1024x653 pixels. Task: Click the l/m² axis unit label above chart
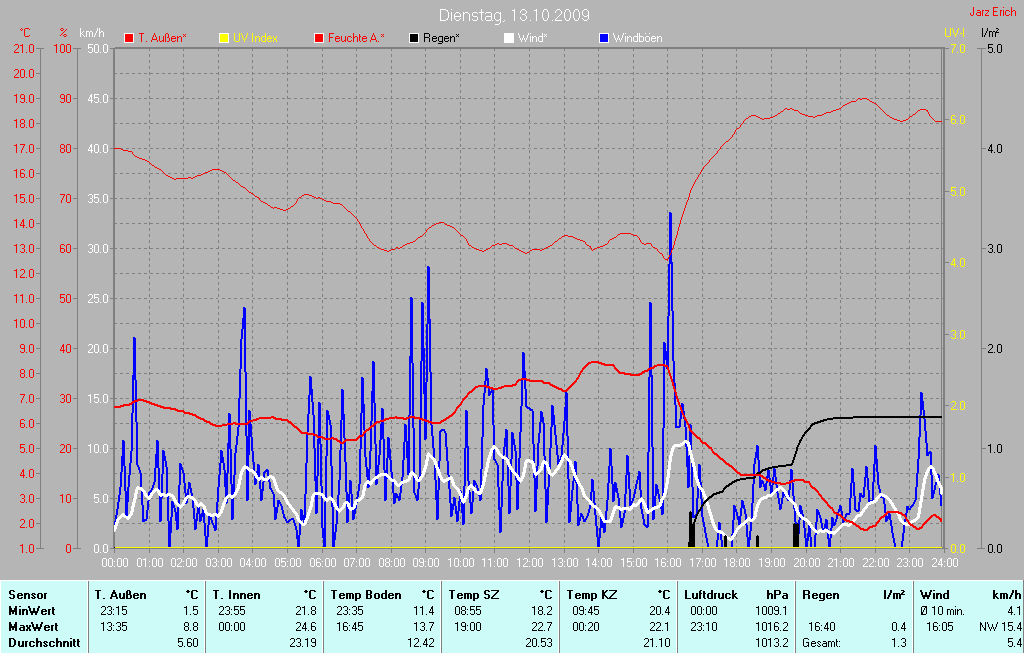pyautogui.click(x=990, y=32)
